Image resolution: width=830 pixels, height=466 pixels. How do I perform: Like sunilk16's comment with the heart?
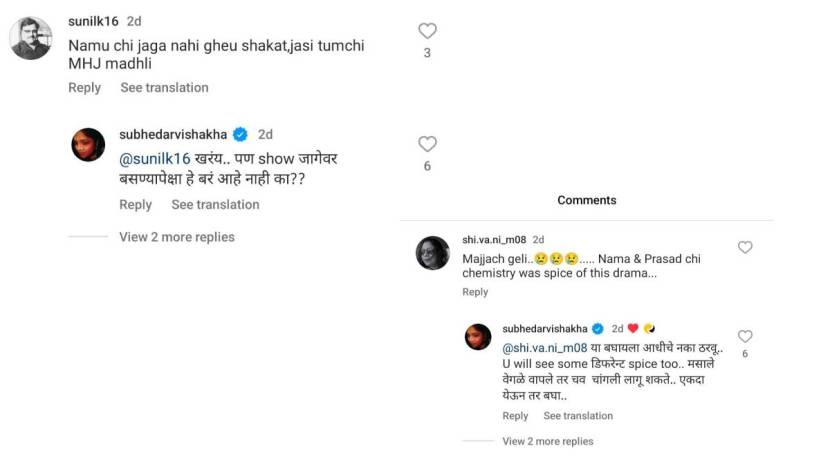click(x=427, y=31)
